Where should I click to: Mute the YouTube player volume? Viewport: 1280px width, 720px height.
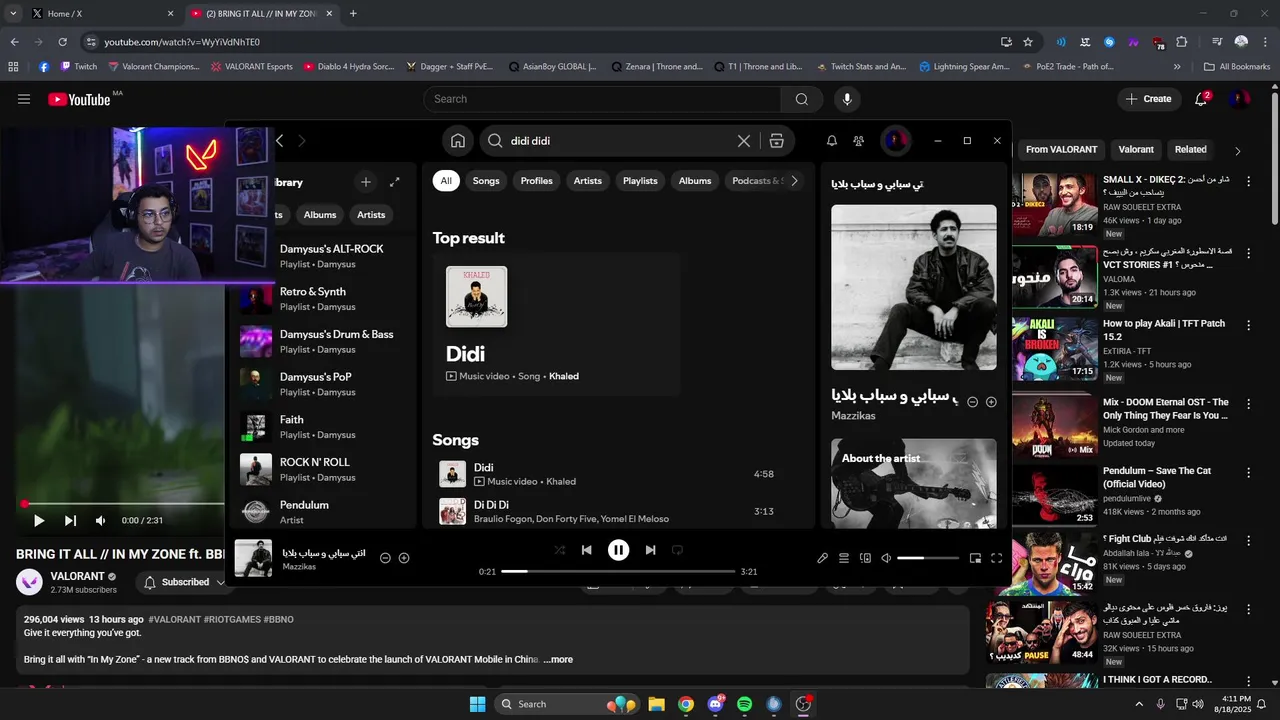click(100, 520)
